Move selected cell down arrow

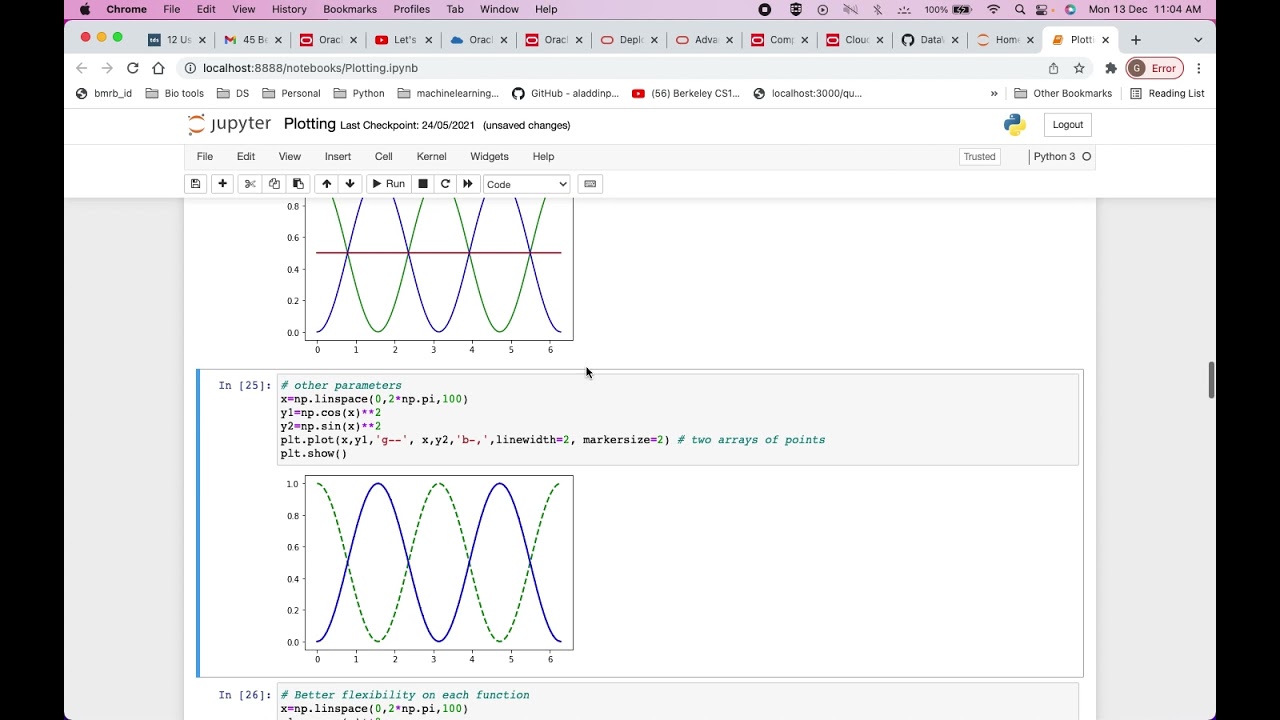point(350,184)
